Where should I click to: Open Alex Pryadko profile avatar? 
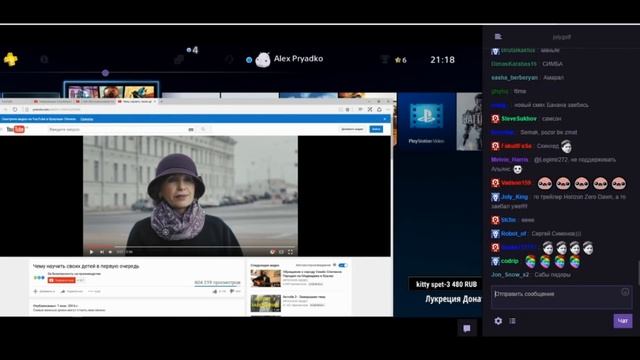[x=263, y=60]
